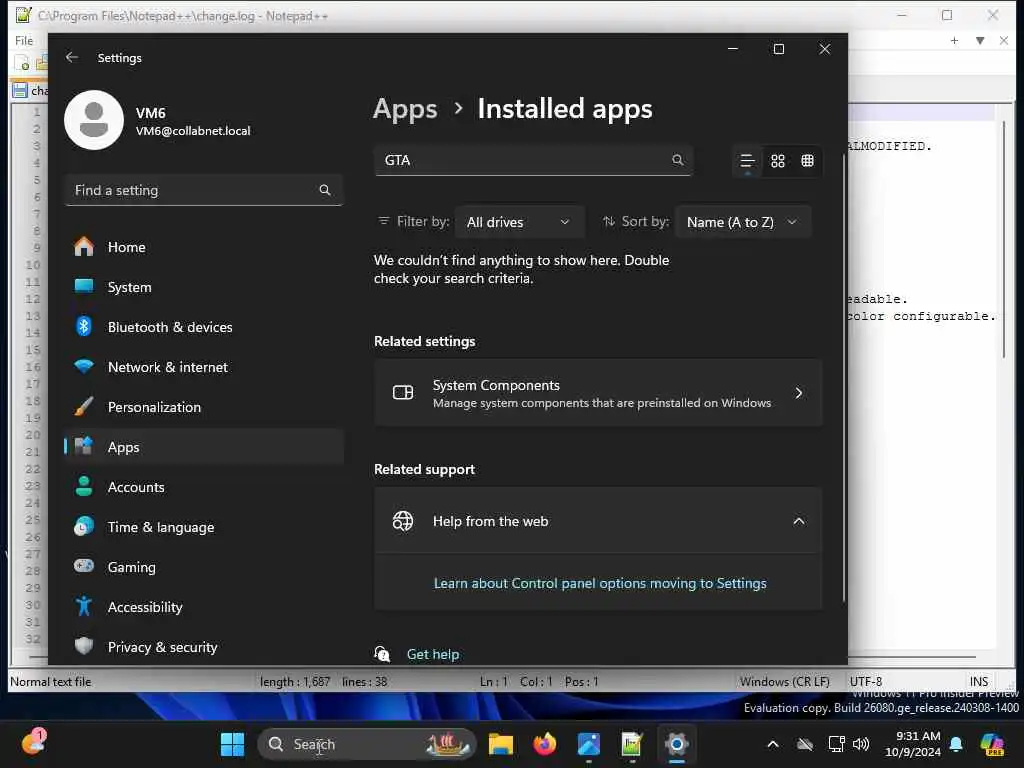Screen dimensions: 1024x768
Task: Open Notepad++ File menu
Action: point(24,40)
